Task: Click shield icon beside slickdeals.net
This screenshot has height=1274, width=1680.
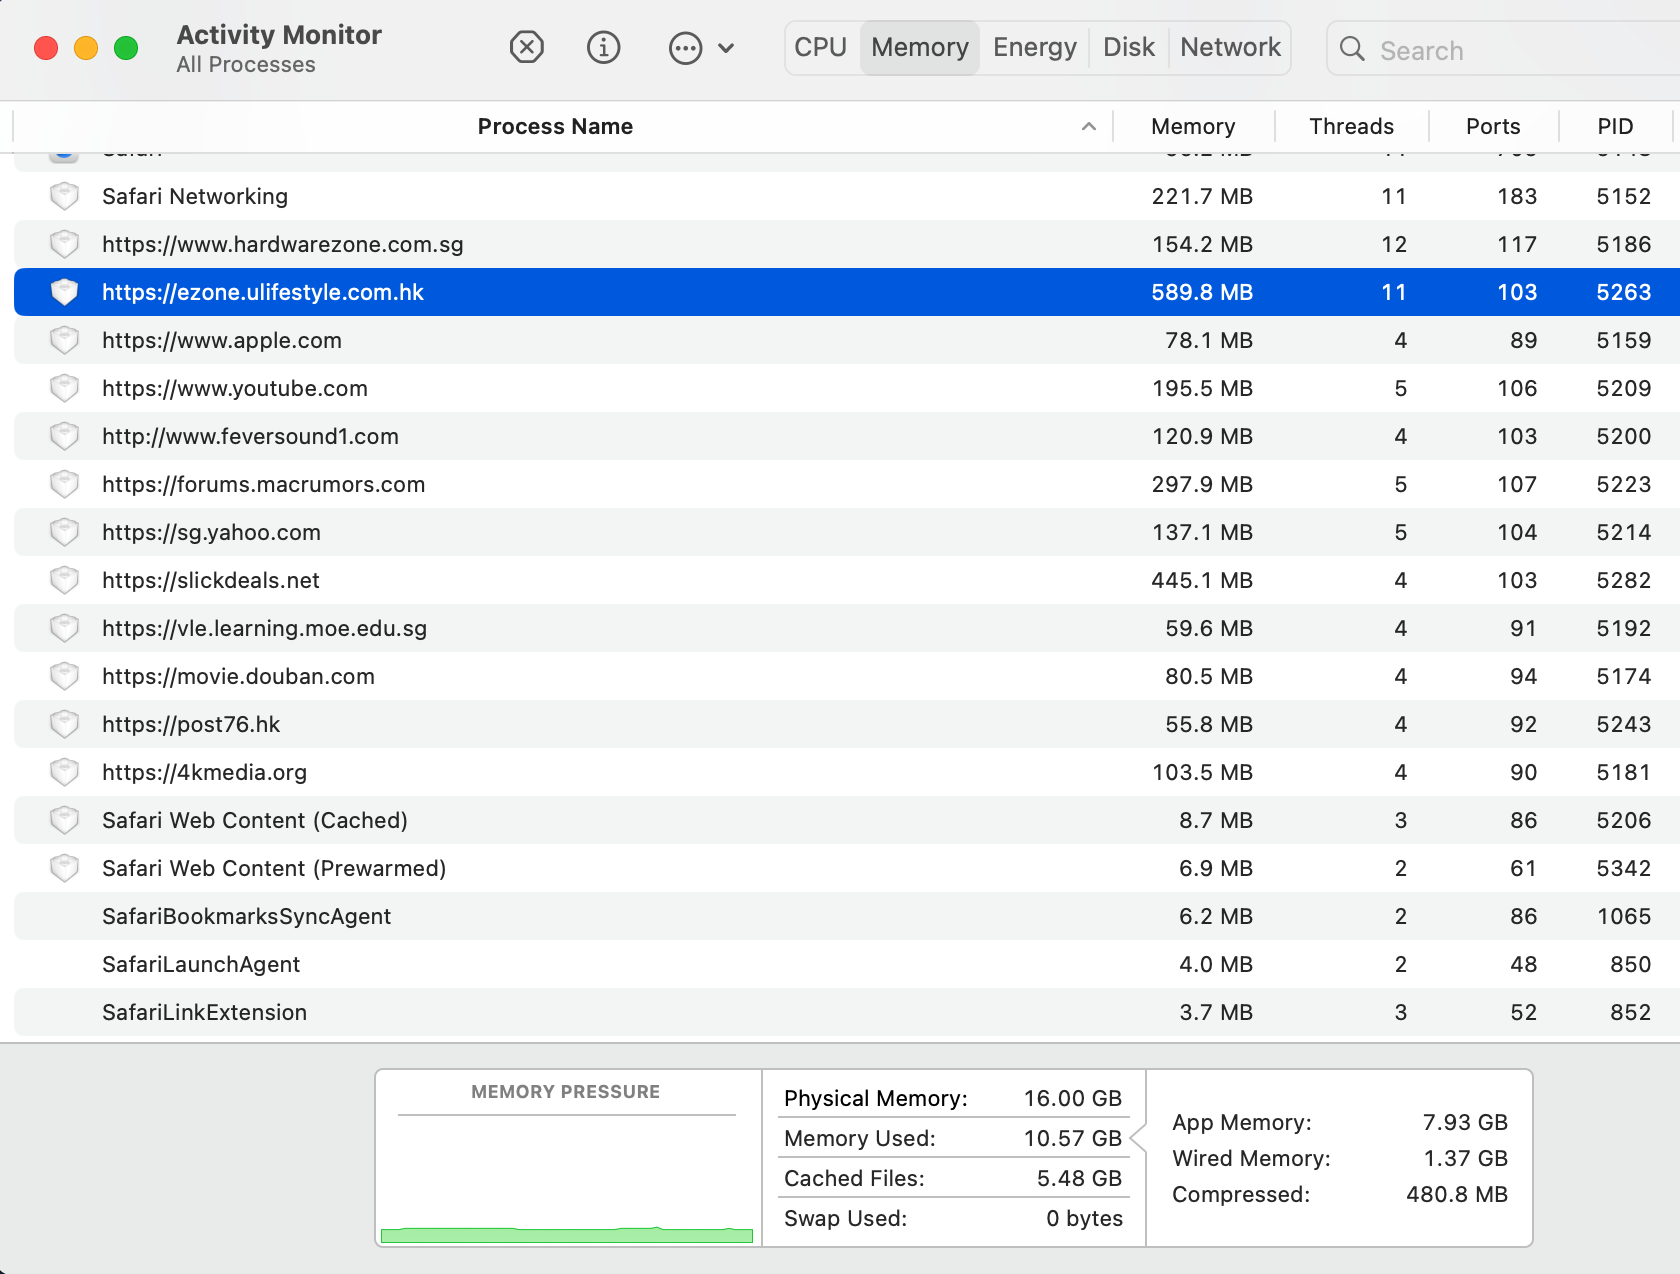Action: point(65,580)
